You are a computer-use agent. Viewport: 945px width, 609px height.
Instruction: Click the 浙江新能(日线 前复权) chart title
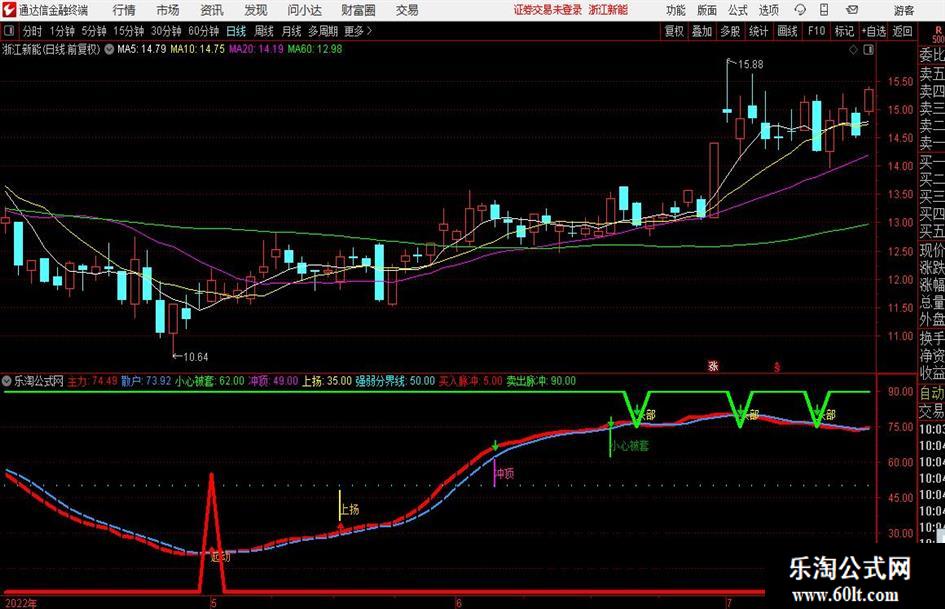coord(51,49)
